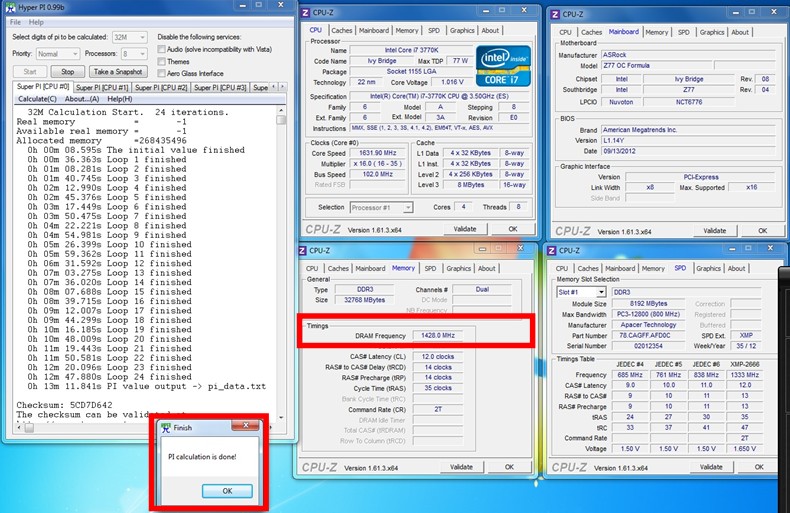The height and width of the screenshot is (513, 790).
Task: Click the Super PI log horizontal scrollbar thumb
Action: 29,428
